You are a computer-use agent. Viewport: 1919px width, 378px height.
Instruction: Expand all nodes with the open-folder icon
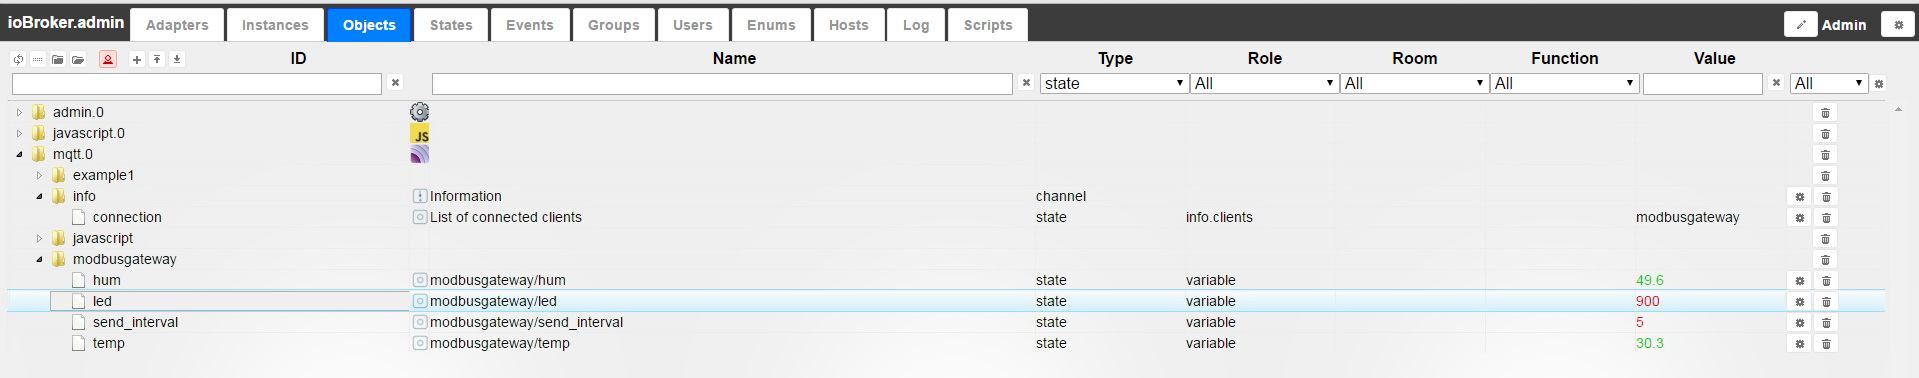click(x=78, y=59)
